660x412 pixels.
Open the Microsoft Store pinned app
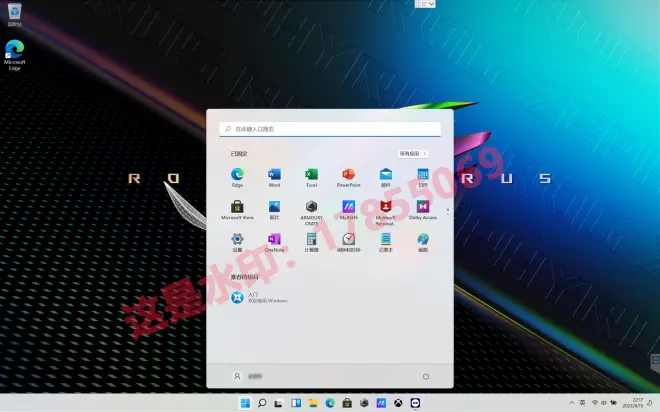[x=238, y=208]
